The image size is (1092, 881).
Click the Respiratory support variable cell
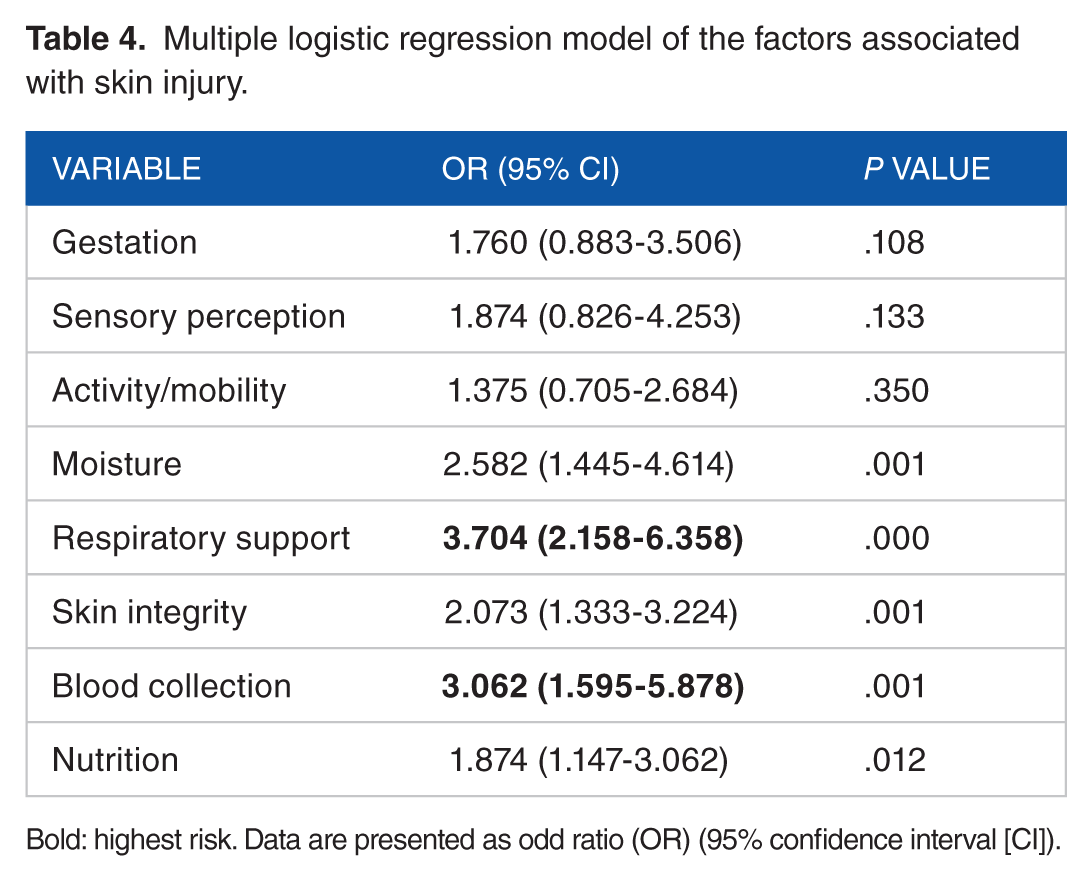click(x=201, y=539)
